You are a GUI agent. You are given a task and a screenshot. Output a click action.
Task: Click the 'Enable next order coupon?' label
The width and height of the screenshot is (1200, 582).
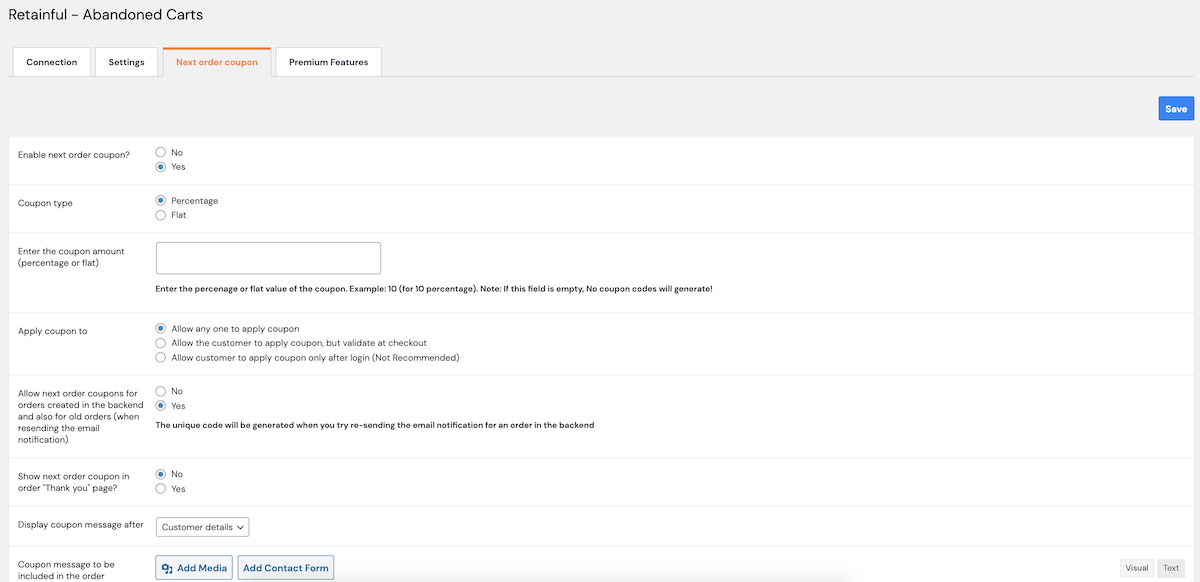click(74, 155)
